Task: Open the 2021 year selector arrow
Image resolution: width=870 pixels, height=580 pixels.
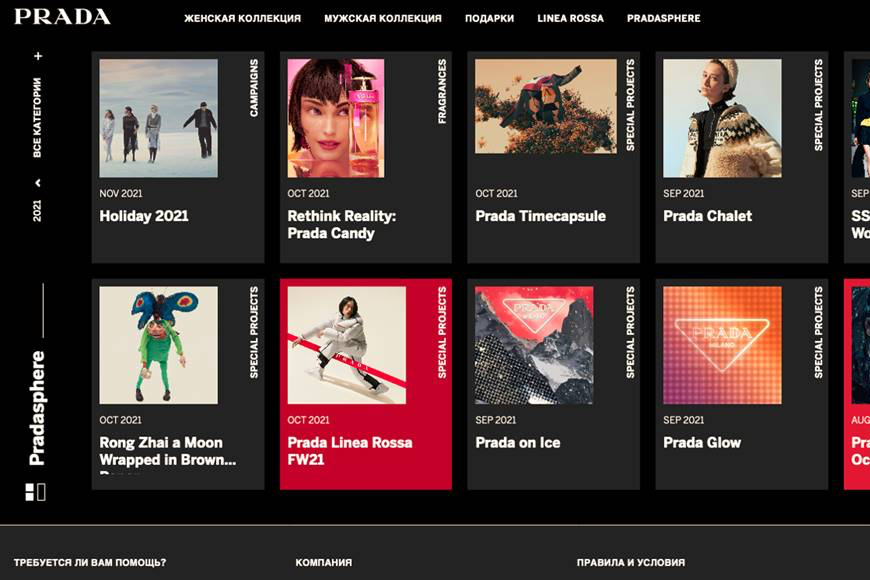Action: pos(38,183)
